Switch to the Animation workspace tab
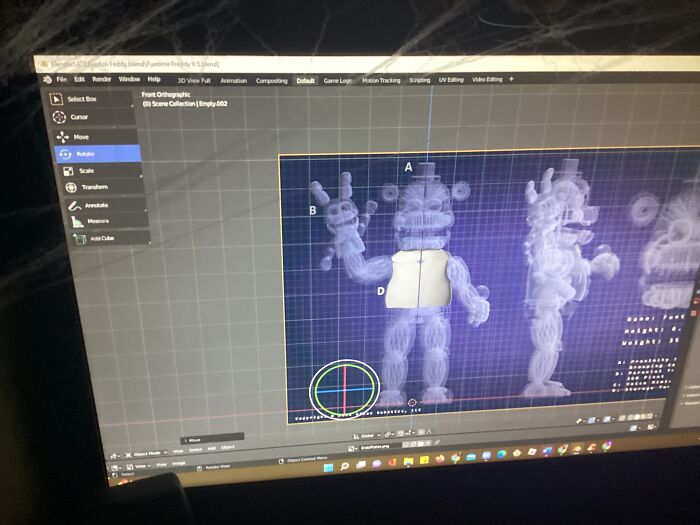This screenshot has width=700, height=525. tap(233, 81)
